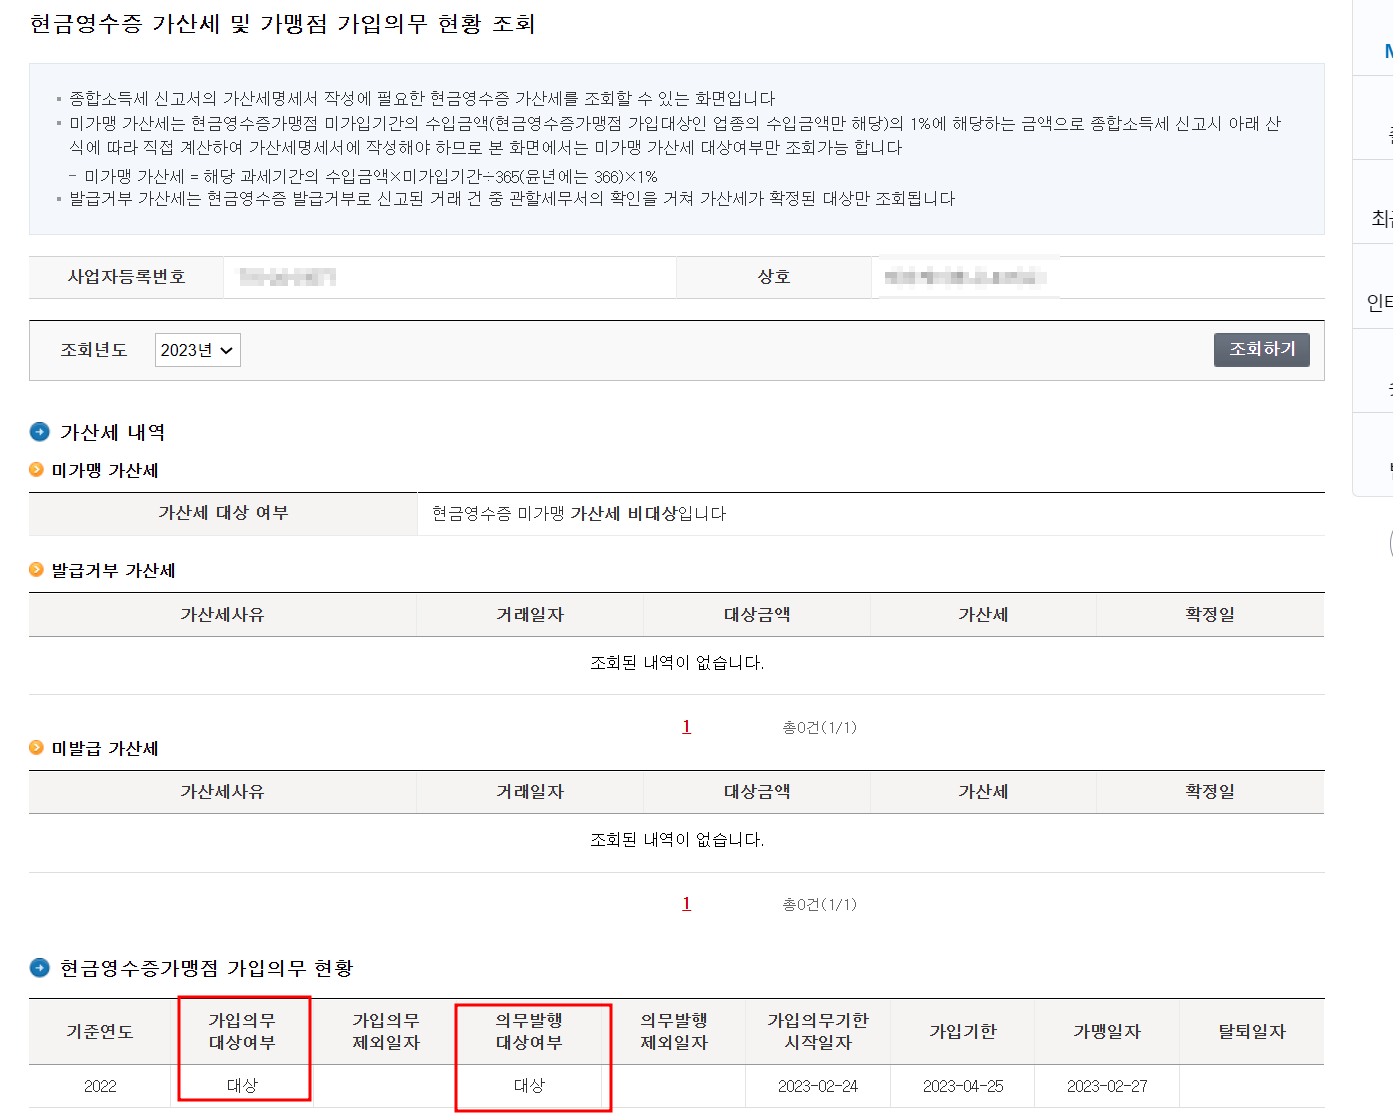Click 확정일 header in 발급거부 가산세 table
Viewport: 1393px width, 1118px height.
click(x=1210, y=615)
